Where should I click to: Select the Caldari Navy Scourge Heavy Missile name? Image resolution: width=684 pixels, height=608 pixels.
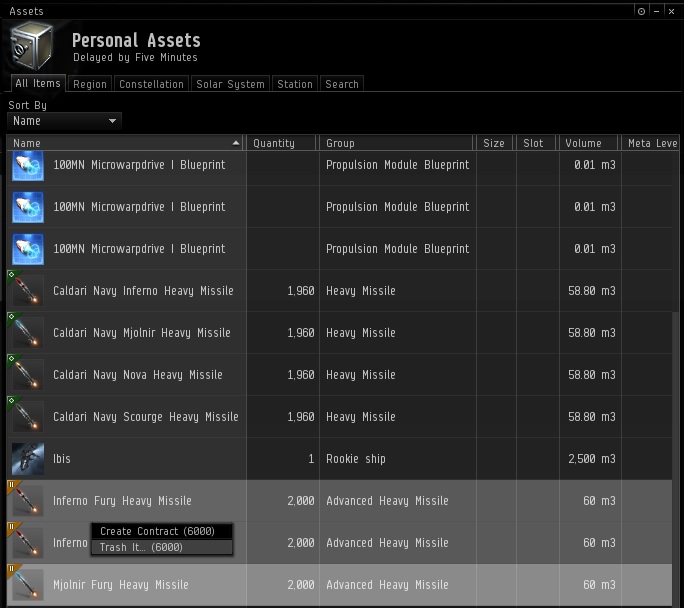click(146, 417)
